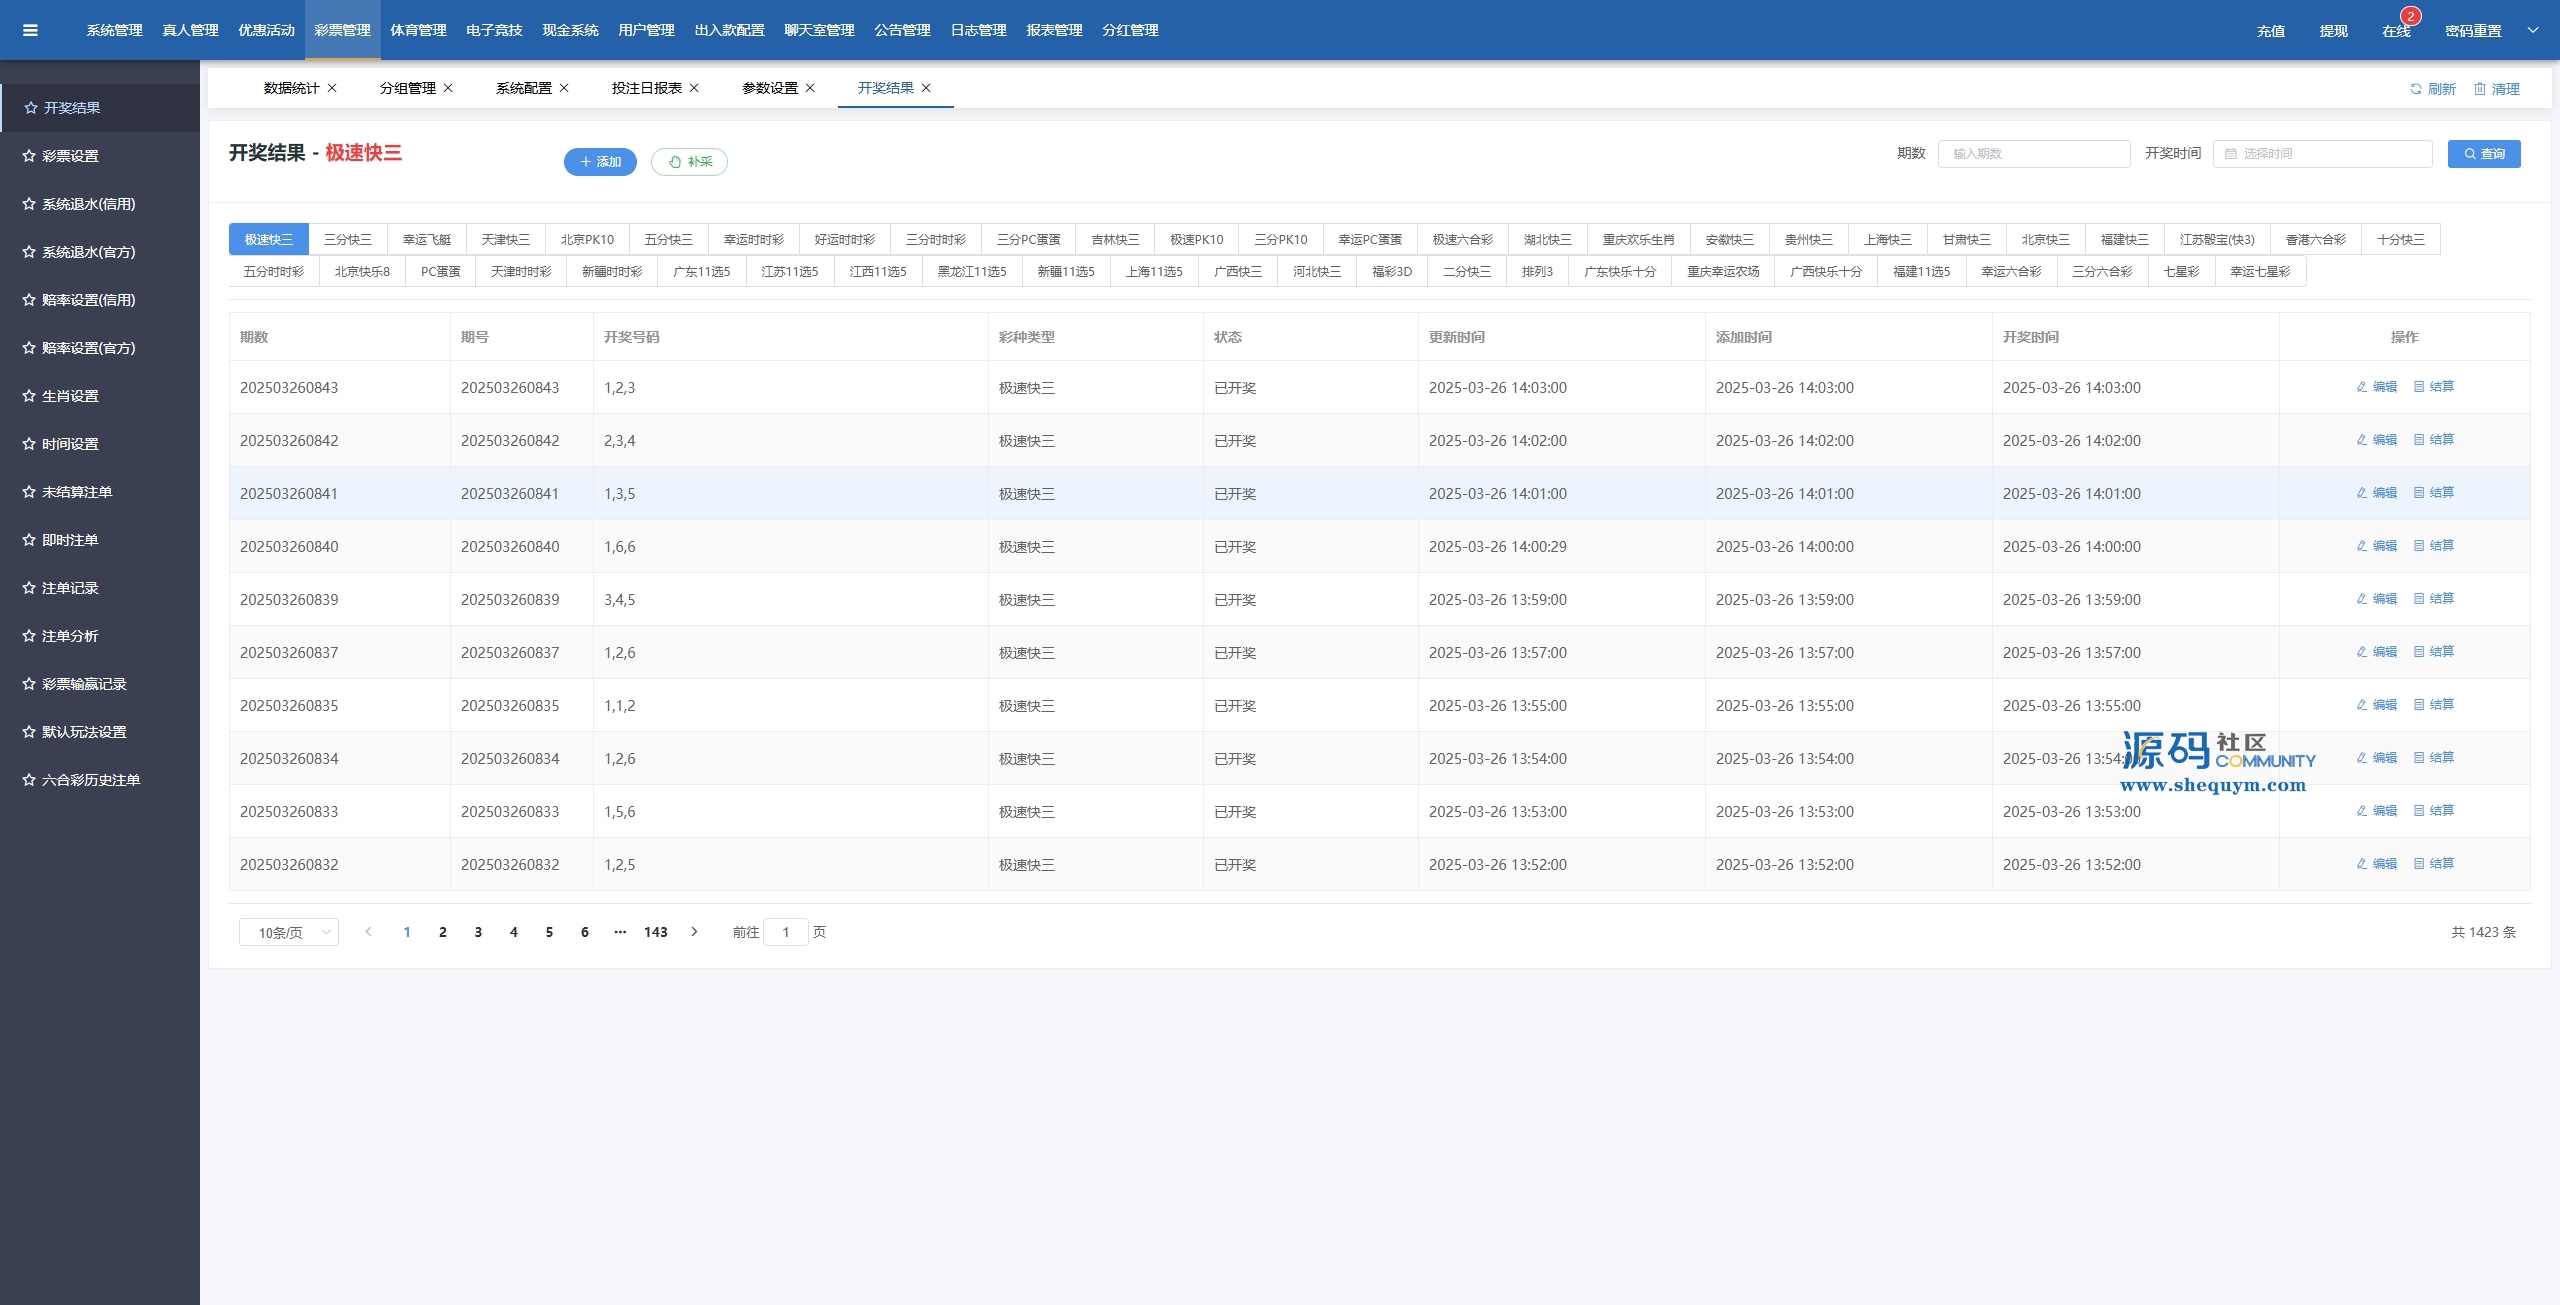This screenshot has width=2560, height=1305.
Task: Go to next page with right chevron
Action: [x=695, y=932]
